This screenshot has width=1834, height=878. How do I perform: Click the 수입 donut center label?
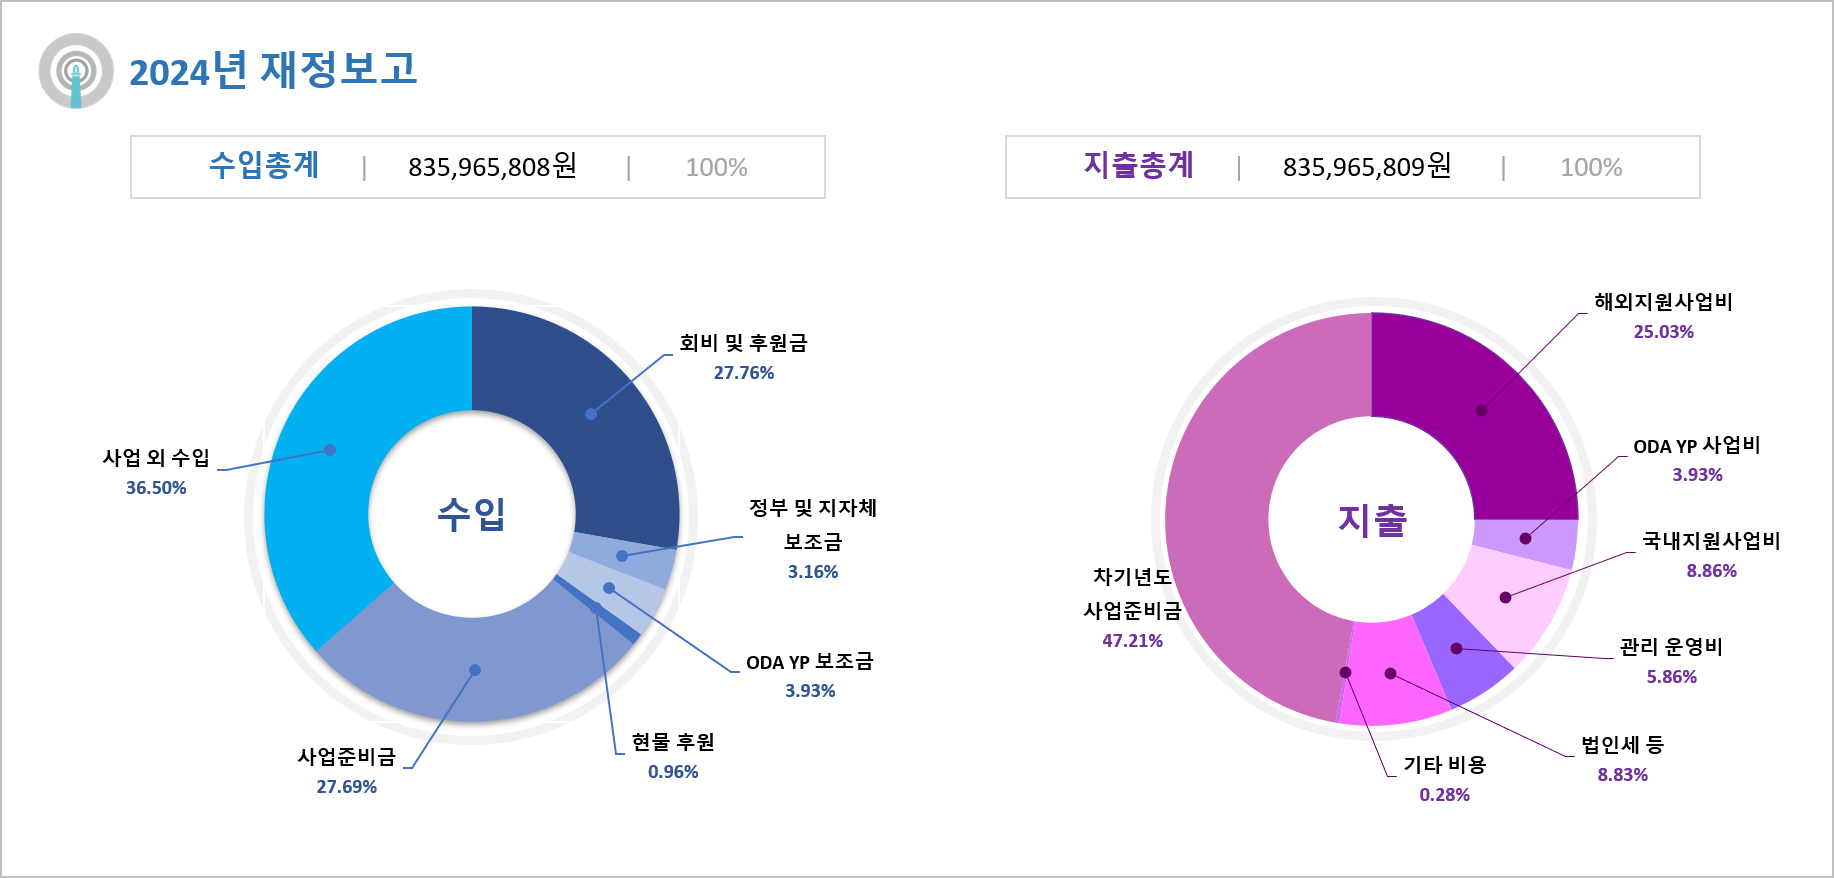pos(472,514)
